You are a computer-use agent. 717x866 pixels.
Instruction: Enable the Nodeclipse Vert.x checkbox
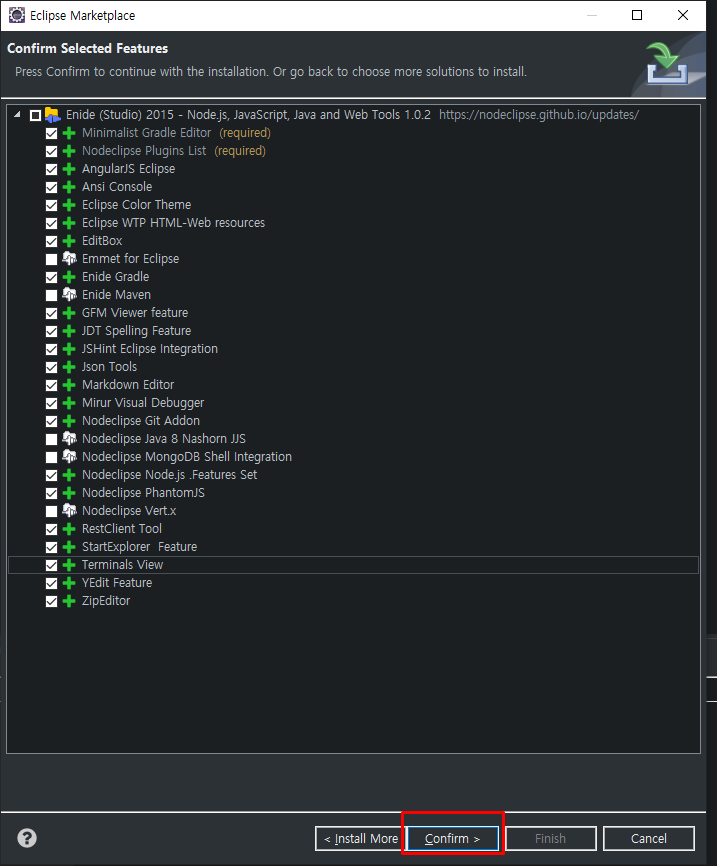pyautogui.click(x=51, y=511)
